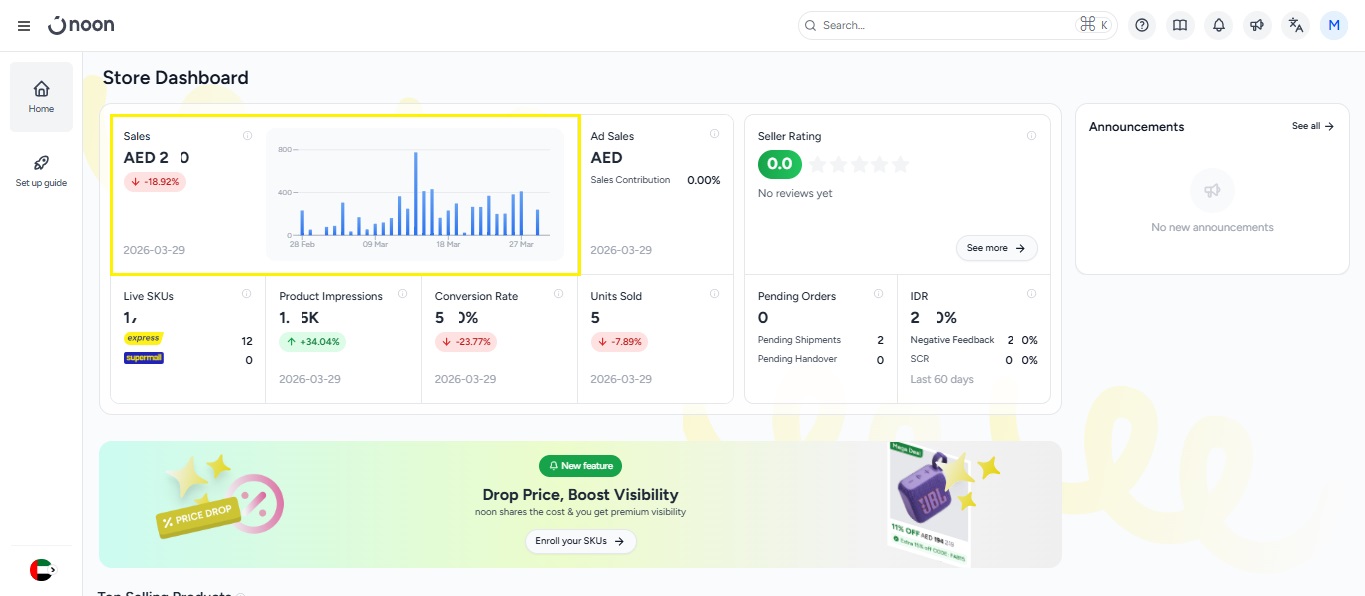This screenshot has width=1365, height=596.
Task: Click Enroll your SKUs button
Action: click(580, 541)
